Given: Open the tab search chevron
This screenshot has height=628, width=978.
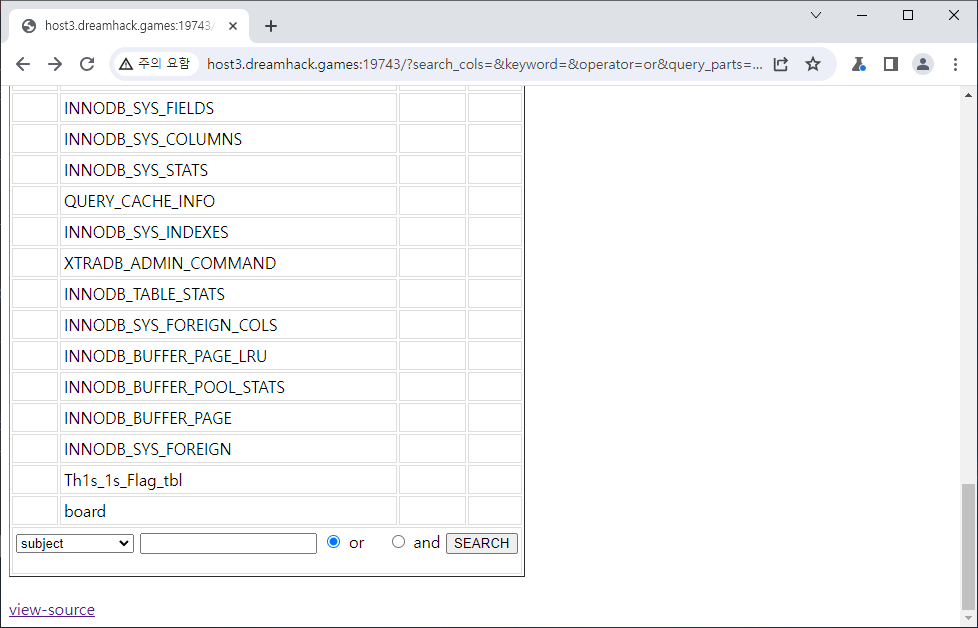Looking at the screenshot, I should (x=816, y=15).
